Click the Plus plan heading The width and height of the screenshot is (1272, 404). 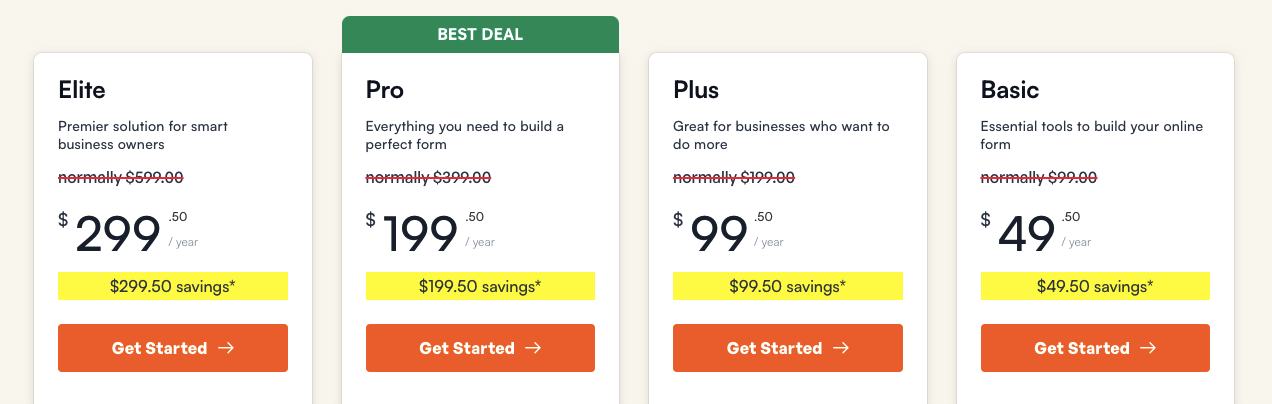click(696, 90)
